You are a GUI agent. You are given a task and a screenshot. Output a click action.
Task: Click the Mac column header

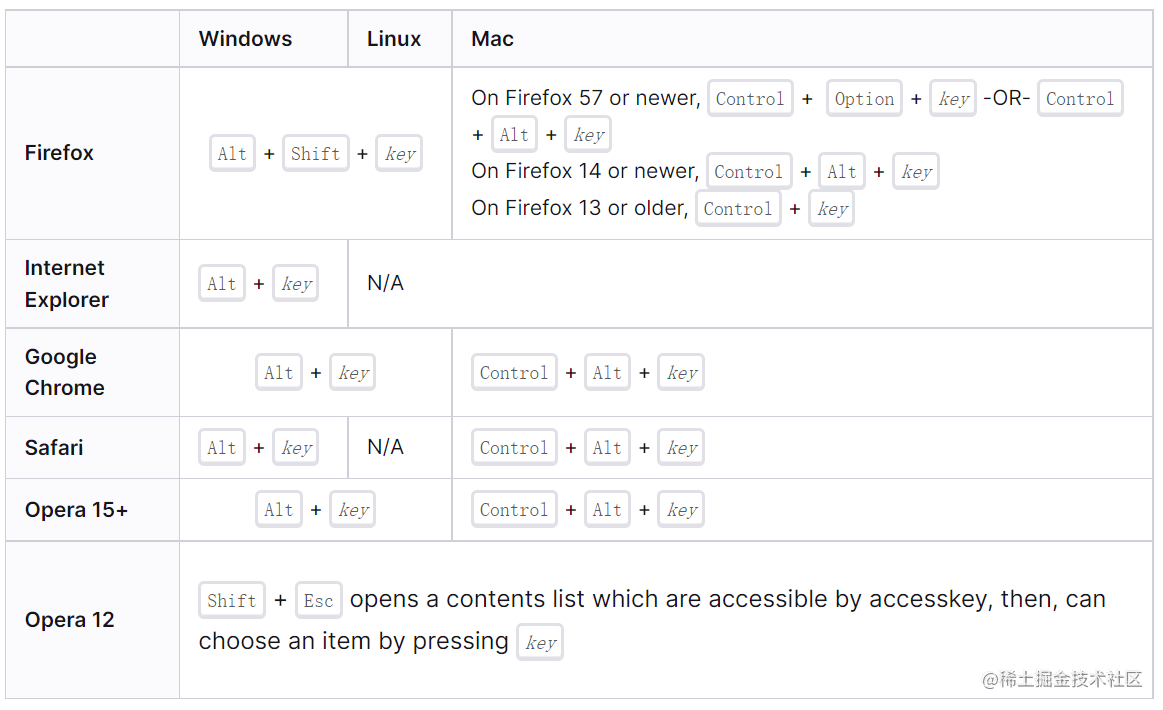tap(492, 39)
